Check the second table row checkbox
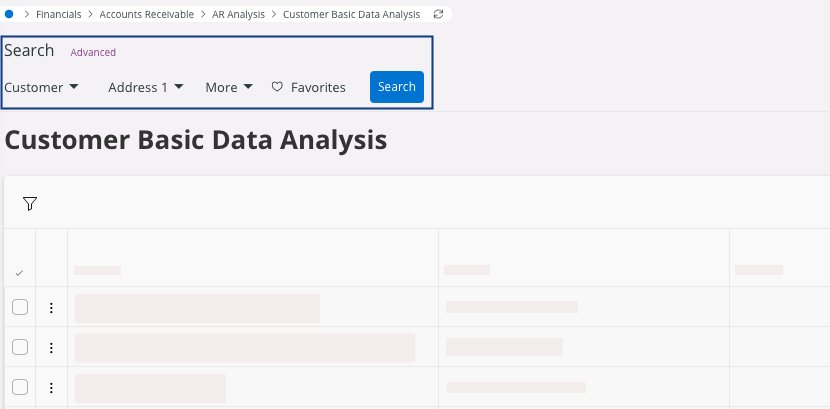Viewport: 830px width, 409px height. [x=20, y=347]
